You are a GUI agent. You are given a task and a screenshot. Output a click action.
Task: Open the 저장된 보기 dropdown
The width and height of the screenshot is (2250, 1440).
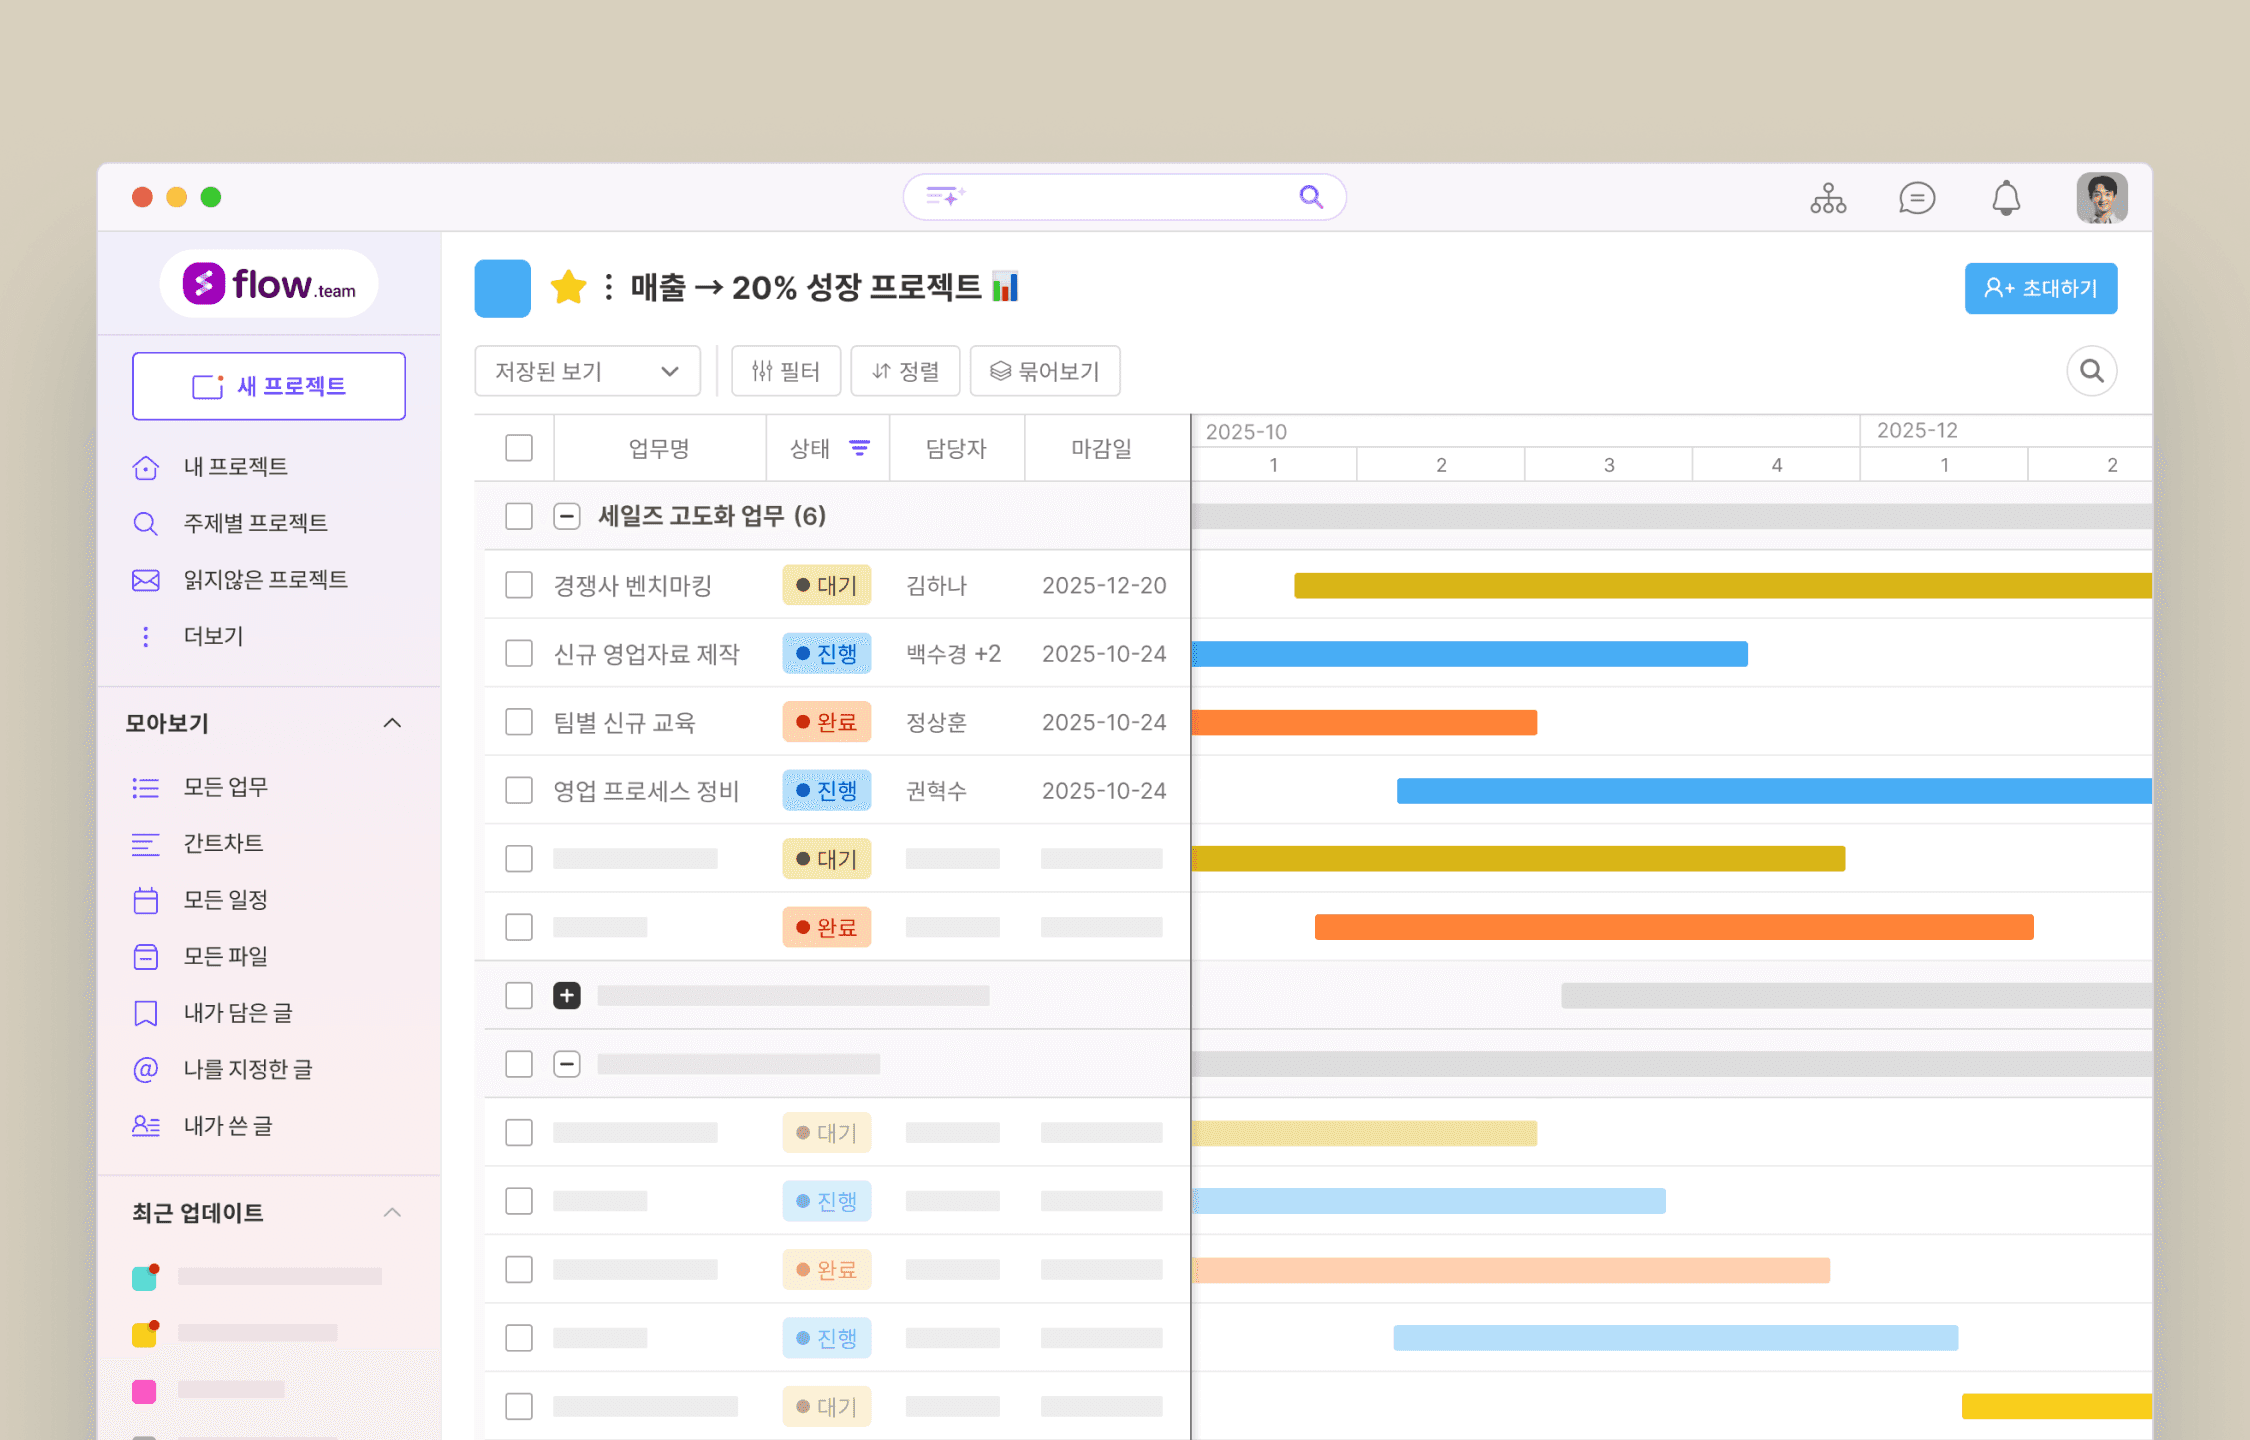587,371
